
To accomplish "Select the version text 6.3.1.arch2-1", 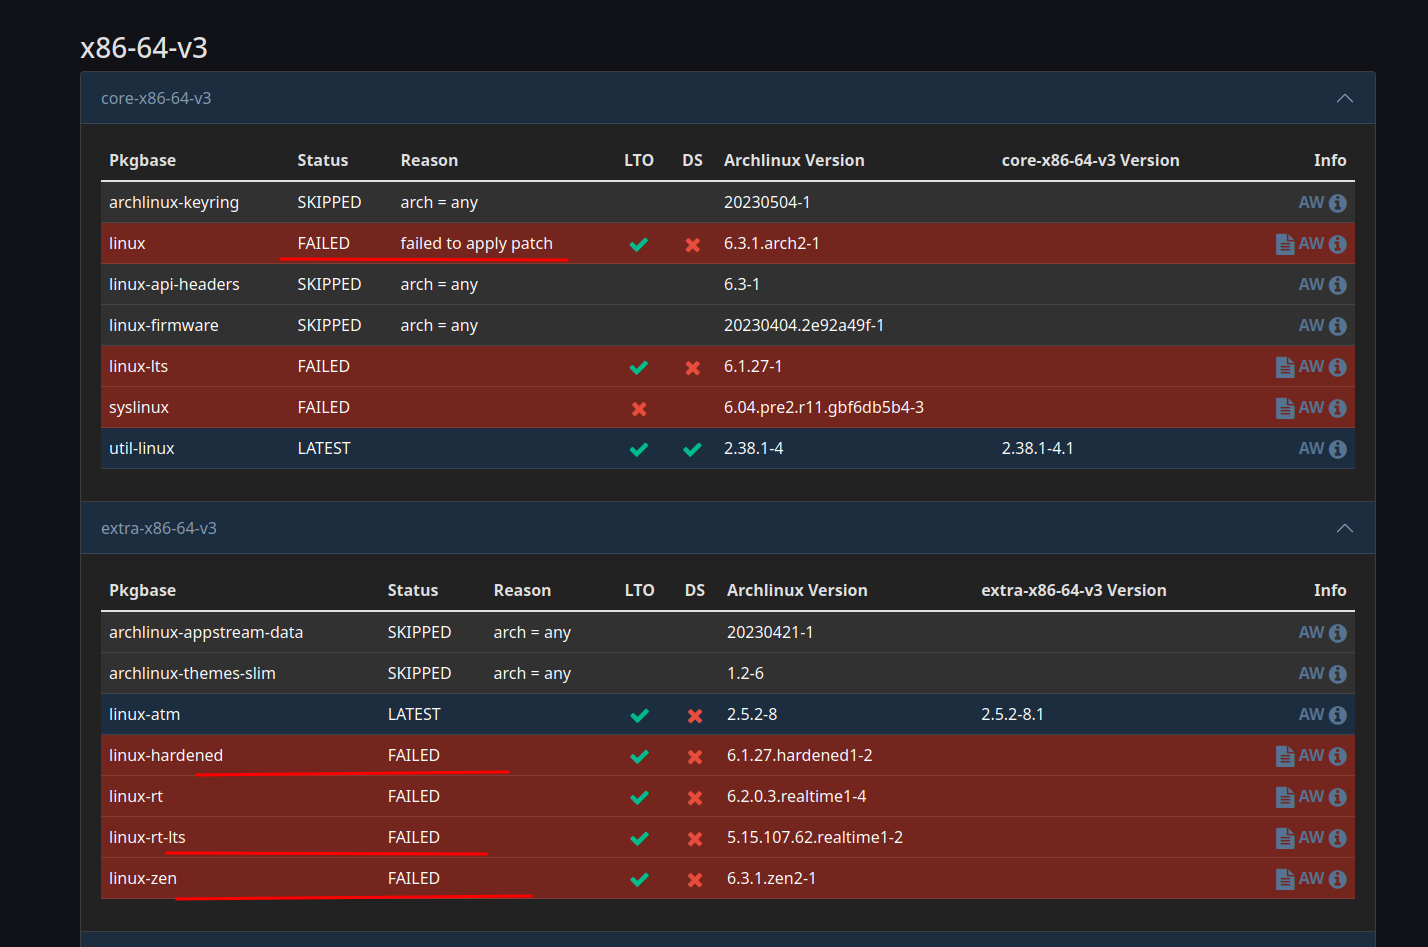I will [772, 243].
